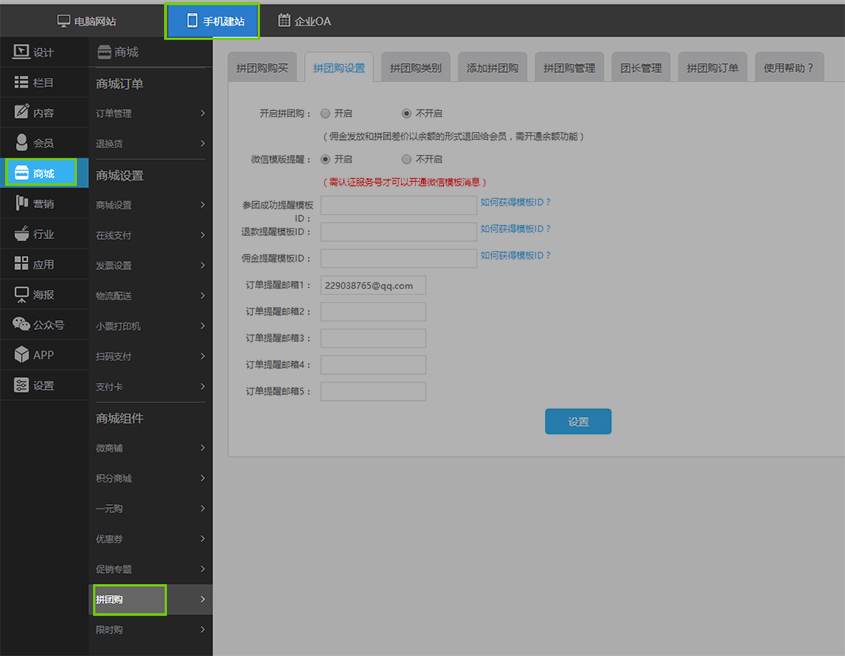Select the 商城 shop icon in sidebar
The height and width of the screenshot is (656, 845).
(21, 172)
